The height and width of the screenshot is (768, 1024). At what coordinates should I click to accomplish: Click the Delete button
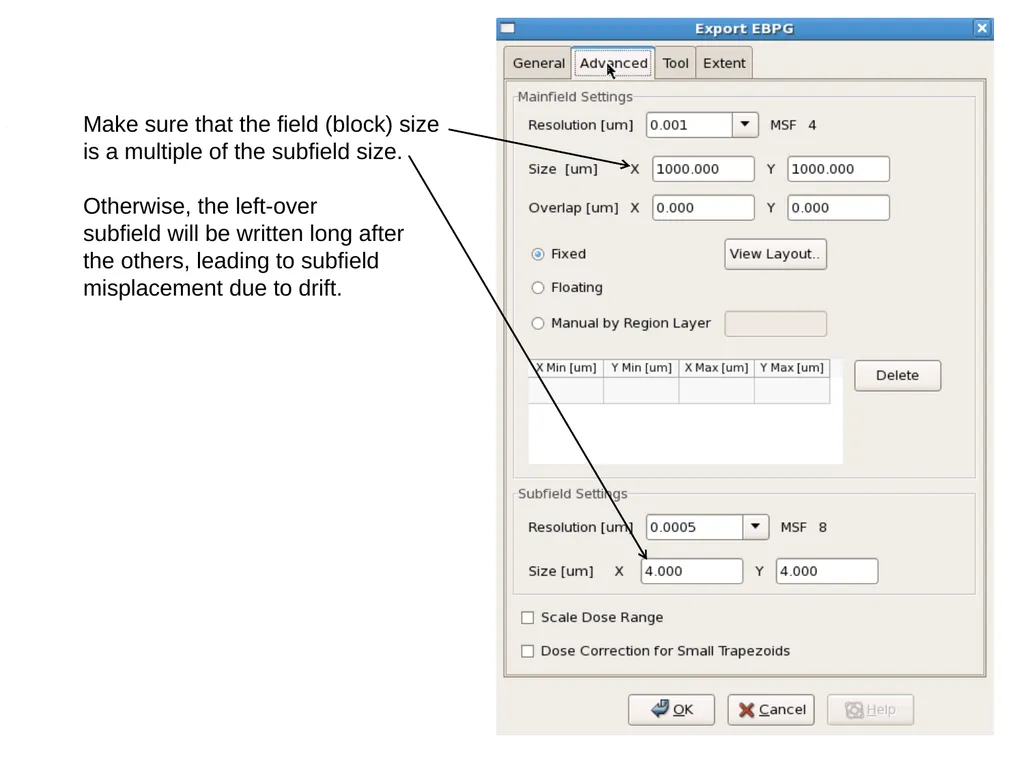pyautogui.click(x=897, y=376)
